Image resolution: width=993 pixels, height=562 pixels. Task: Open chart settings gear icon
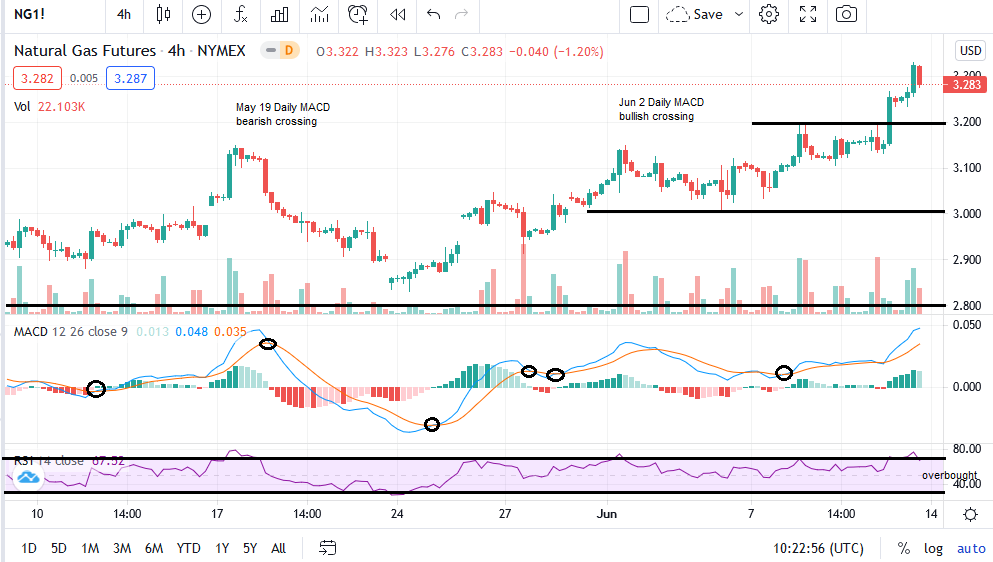click(769, 14)
